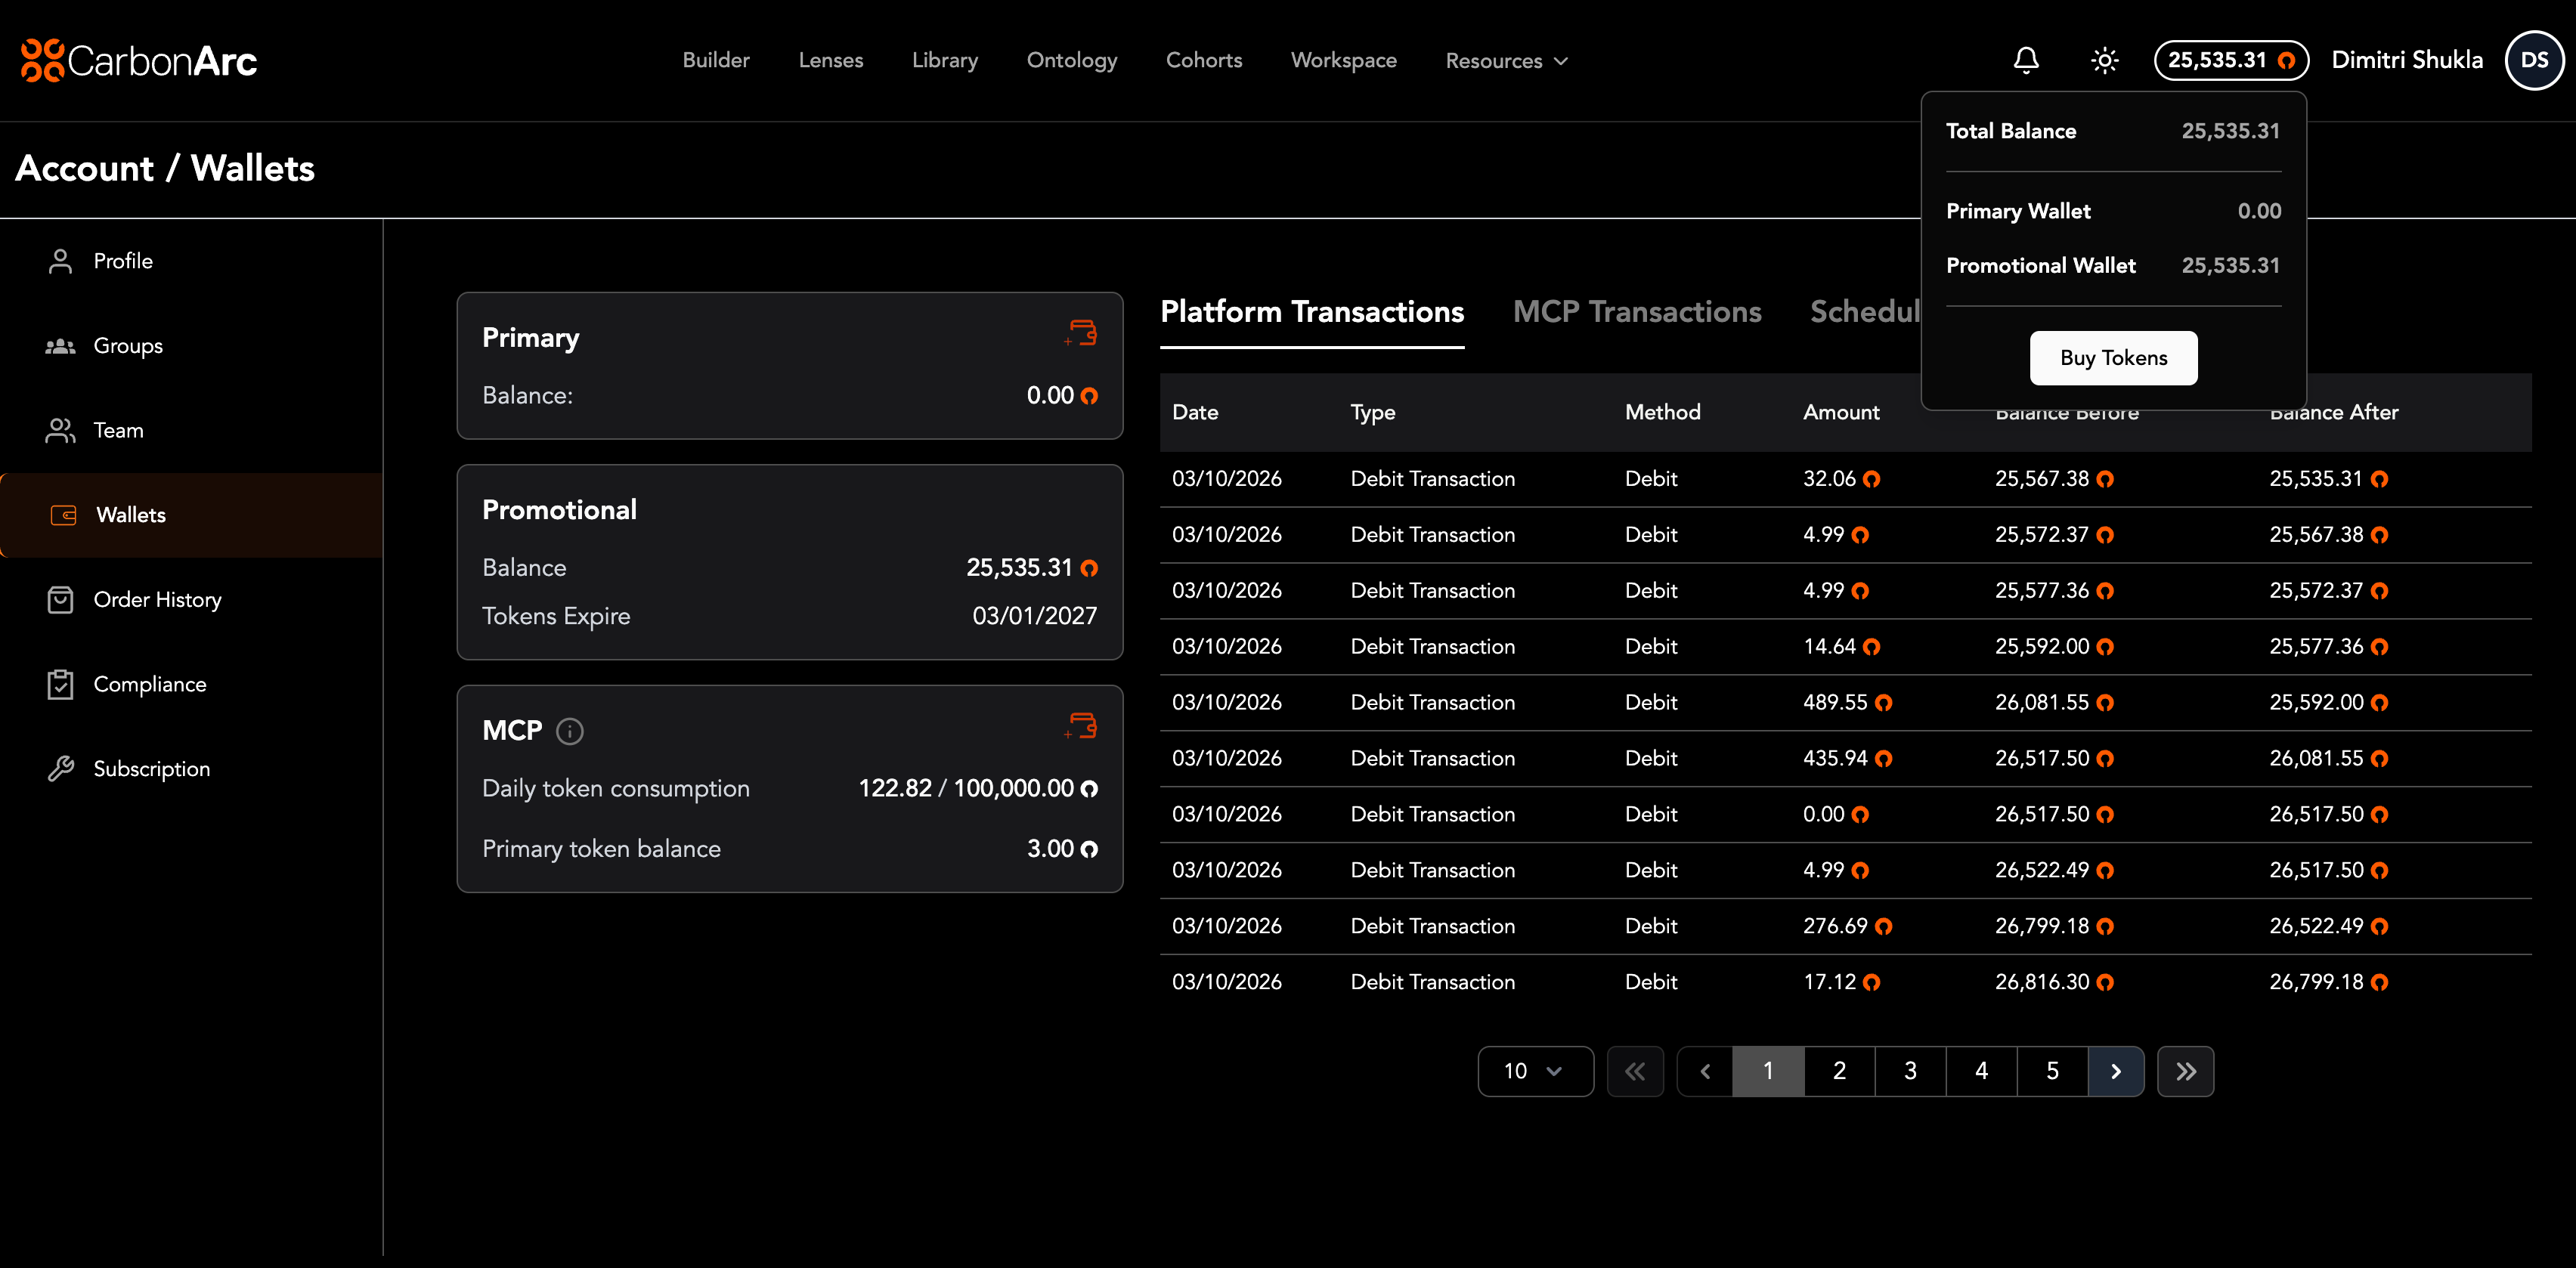The height and width of the screenshot is (1268, 2576).
Task: Click the CarbonArc logo
Action: pyautogui.click(x=139, y=60)
